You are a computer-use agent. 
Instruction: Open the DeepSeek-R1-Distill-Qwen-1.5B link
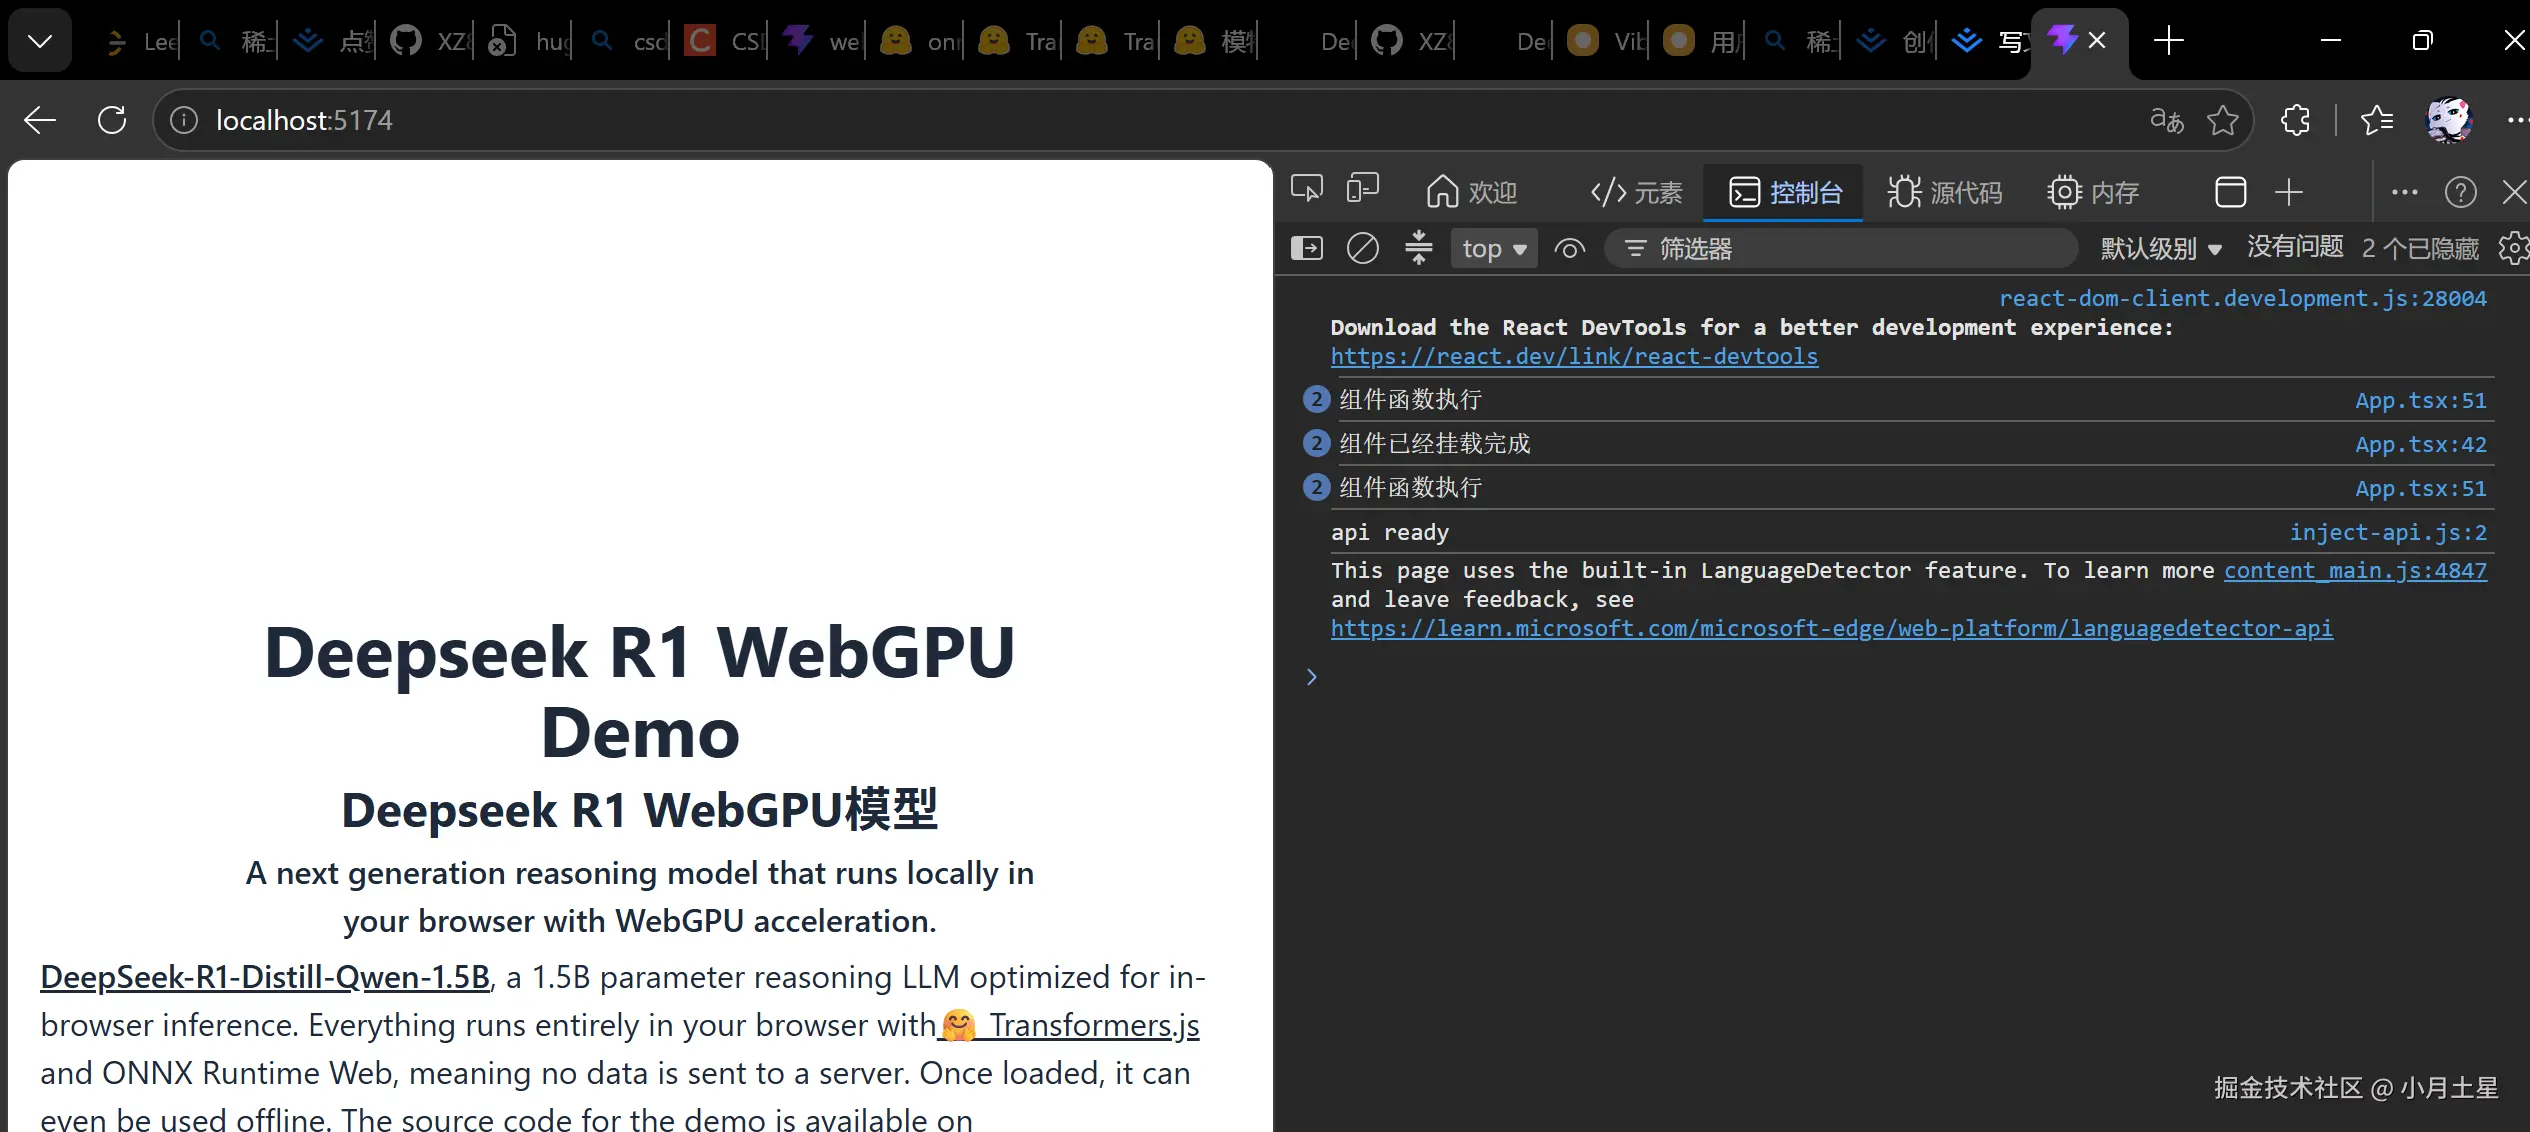(265, 976)
